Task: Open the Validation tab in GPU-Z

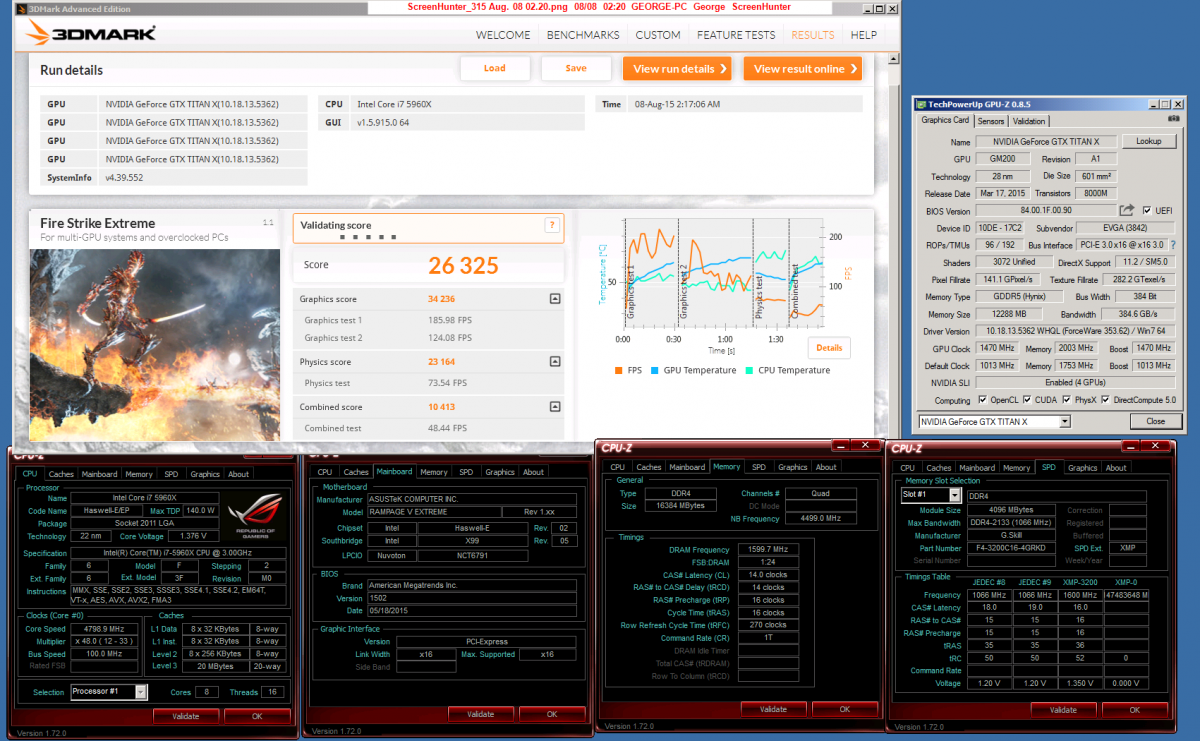Action: point(1029,121)
